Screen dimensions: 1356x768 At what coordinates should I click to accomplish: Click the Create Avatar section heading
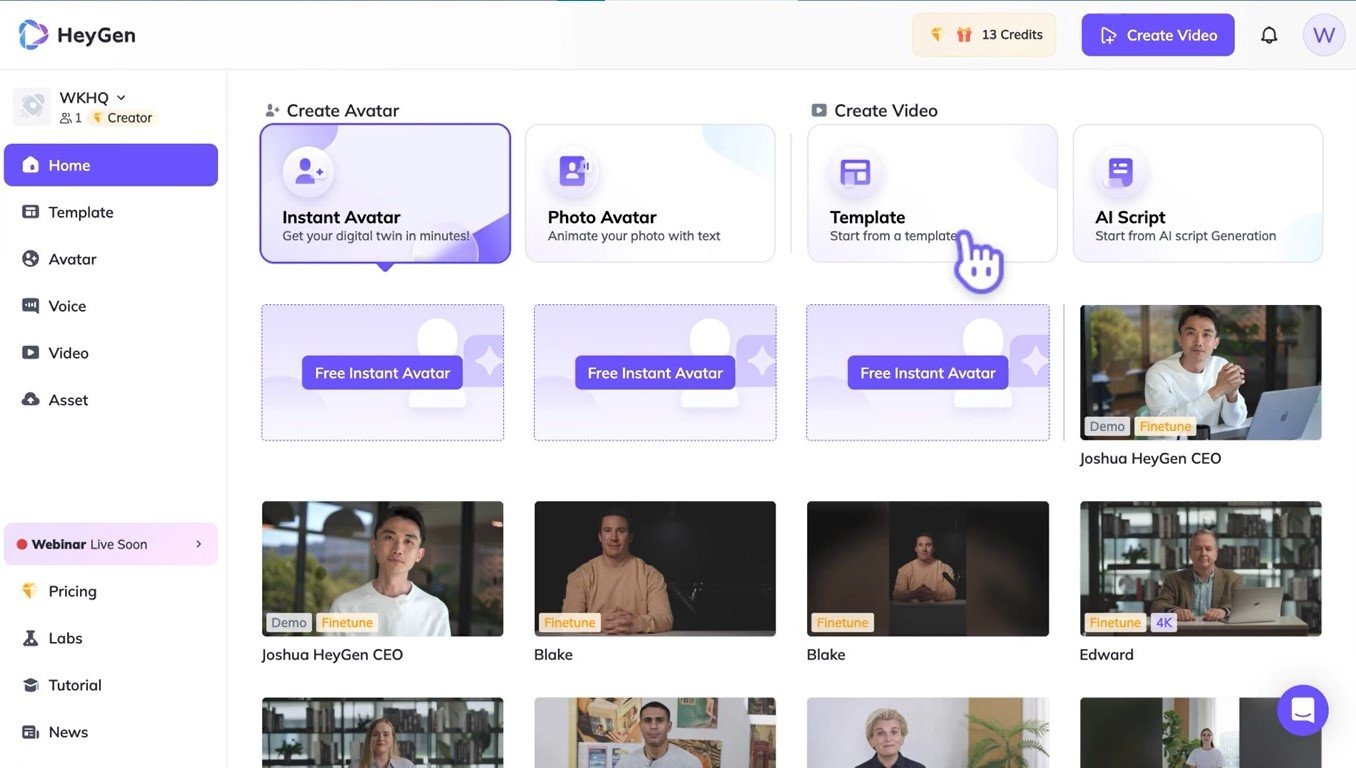[343, 111]
